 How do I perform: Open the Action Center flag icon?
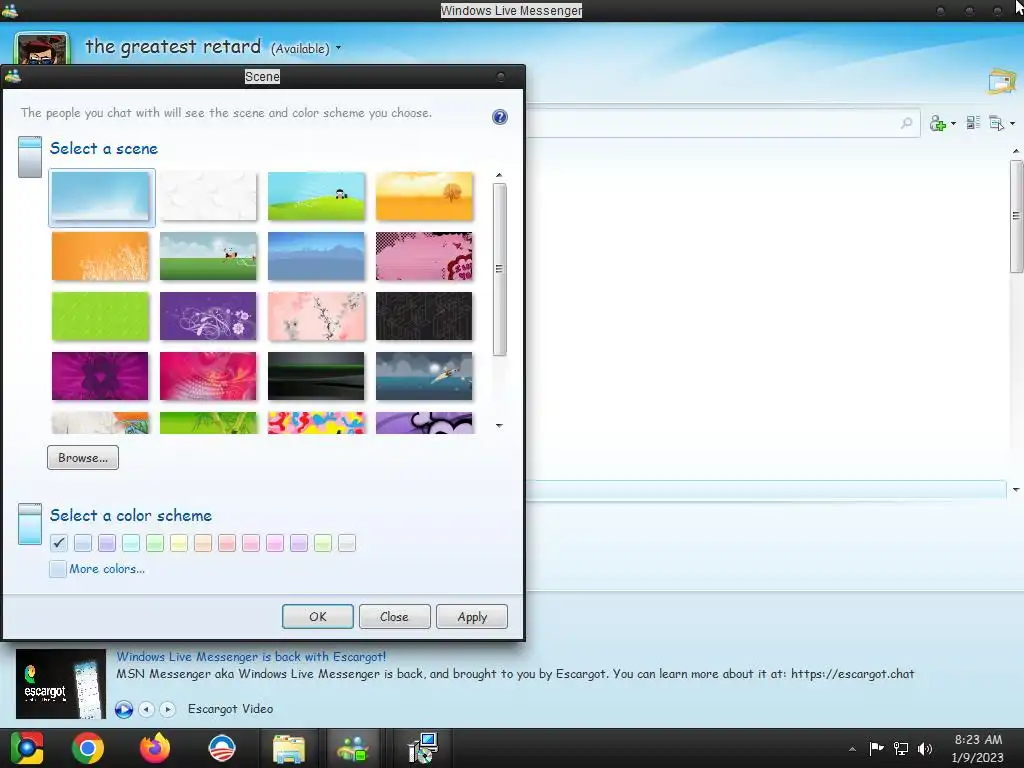point(876,748)
